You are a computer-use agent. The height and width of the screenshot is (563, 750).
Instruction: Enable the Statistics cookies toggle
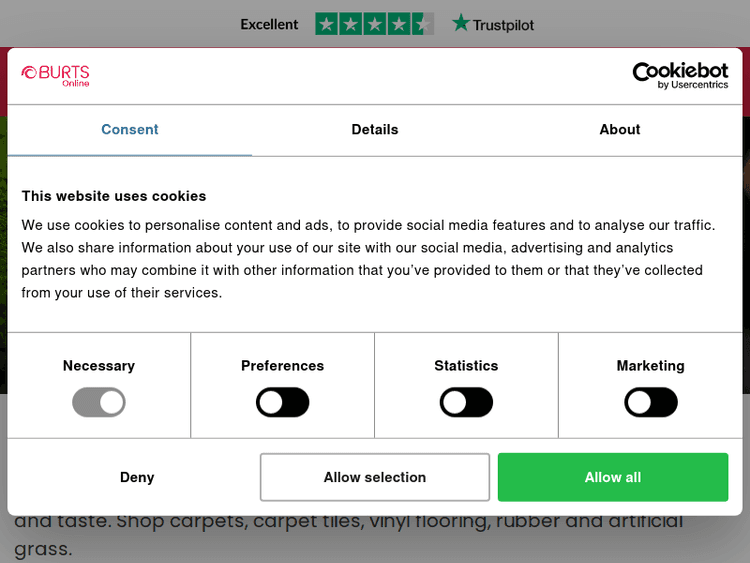click(466, 403)
